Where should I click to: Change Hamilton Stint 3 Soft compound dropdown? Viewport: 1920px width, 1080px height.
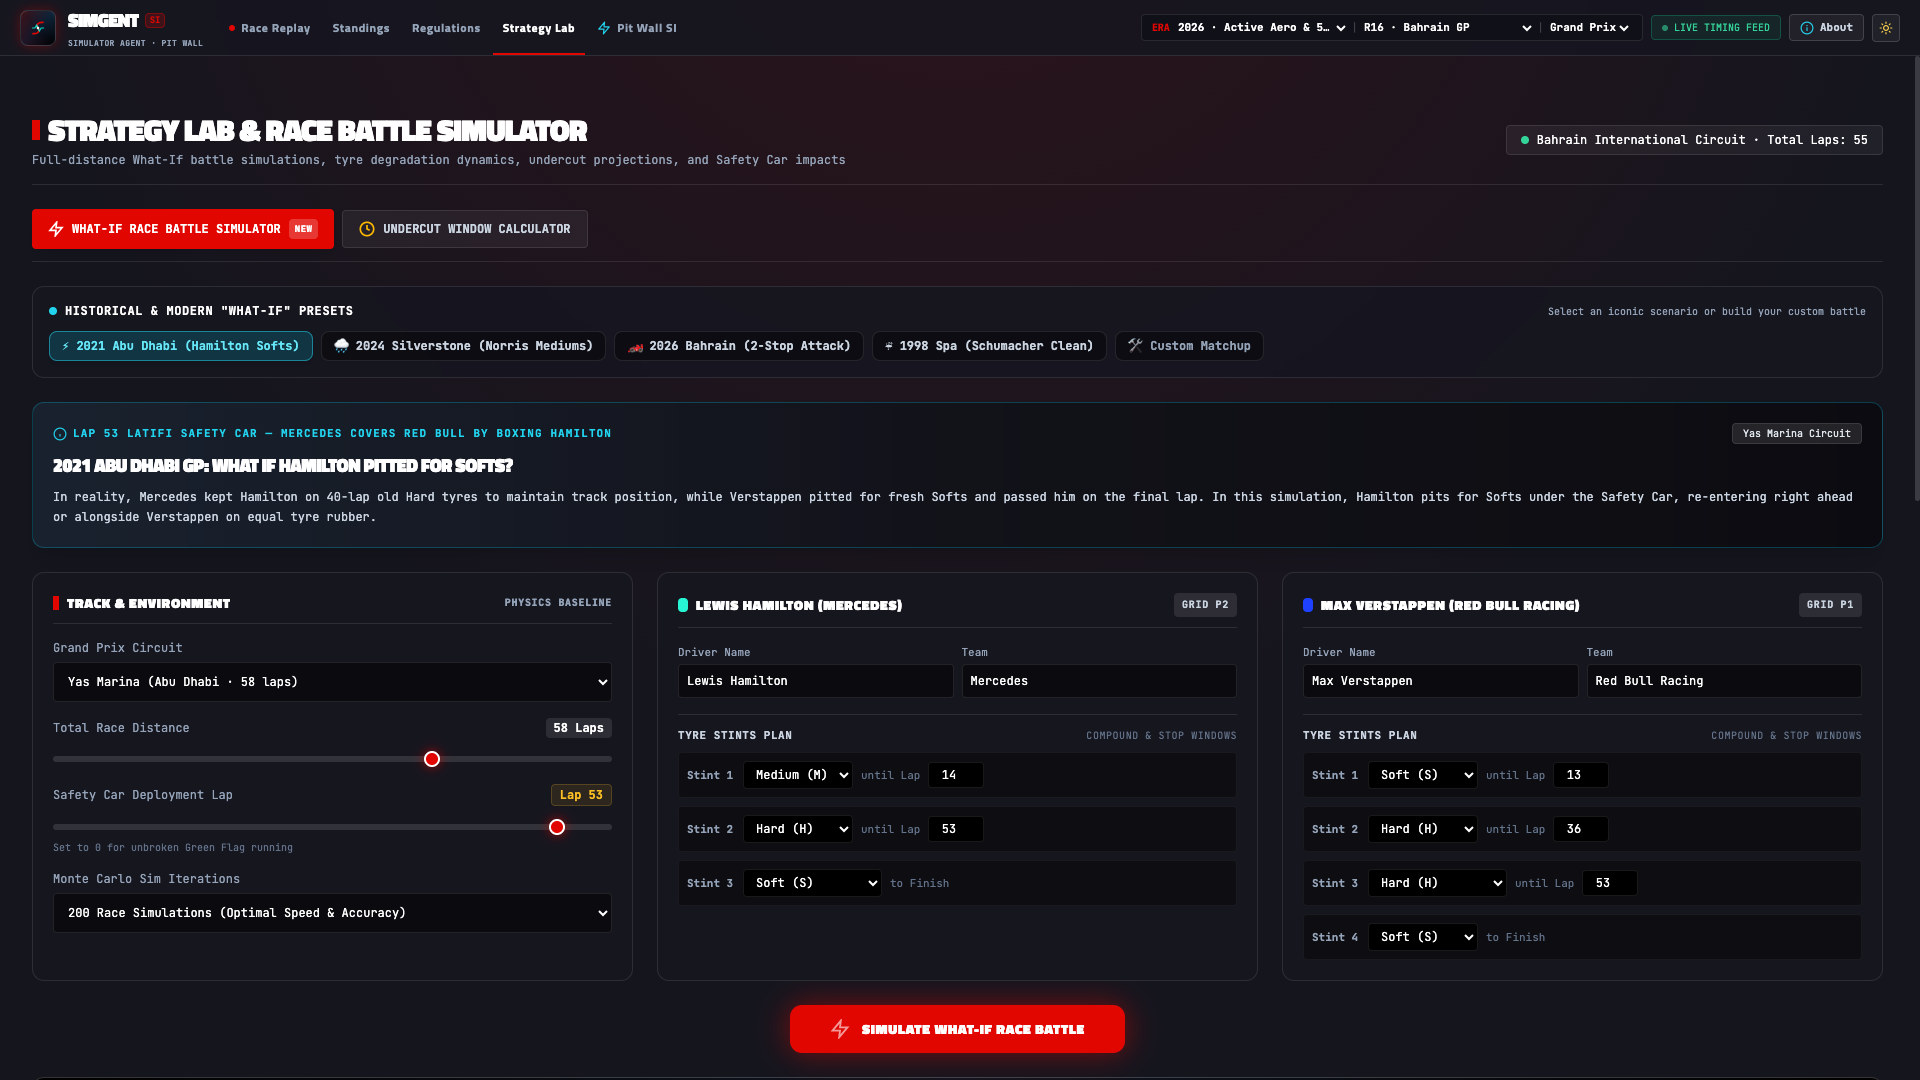[812, 883]
